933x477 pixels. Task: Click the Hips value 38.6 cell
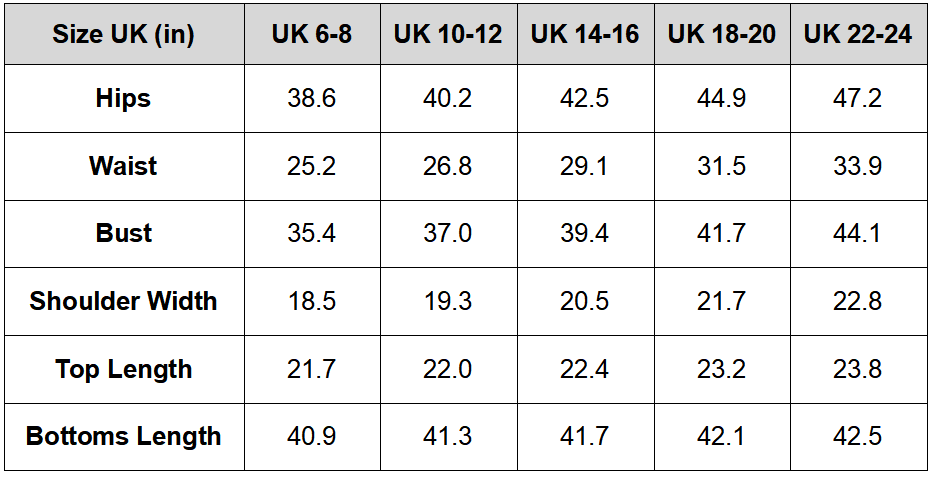[x=311, y=98]
